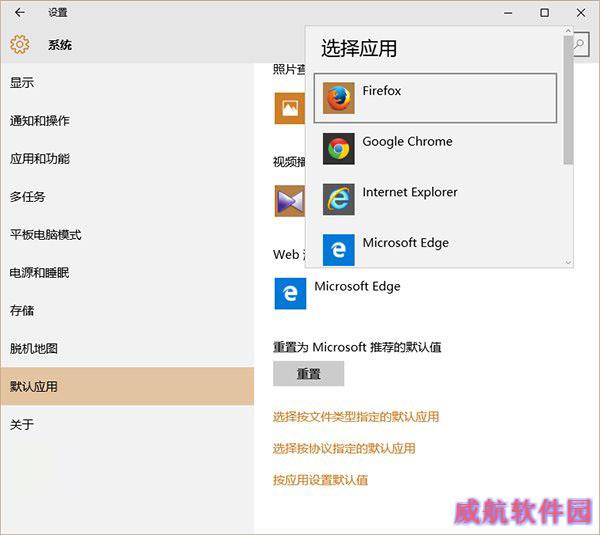Click the photo viewer app icon
The image size is (600, 535).
(x=290, y=108)
